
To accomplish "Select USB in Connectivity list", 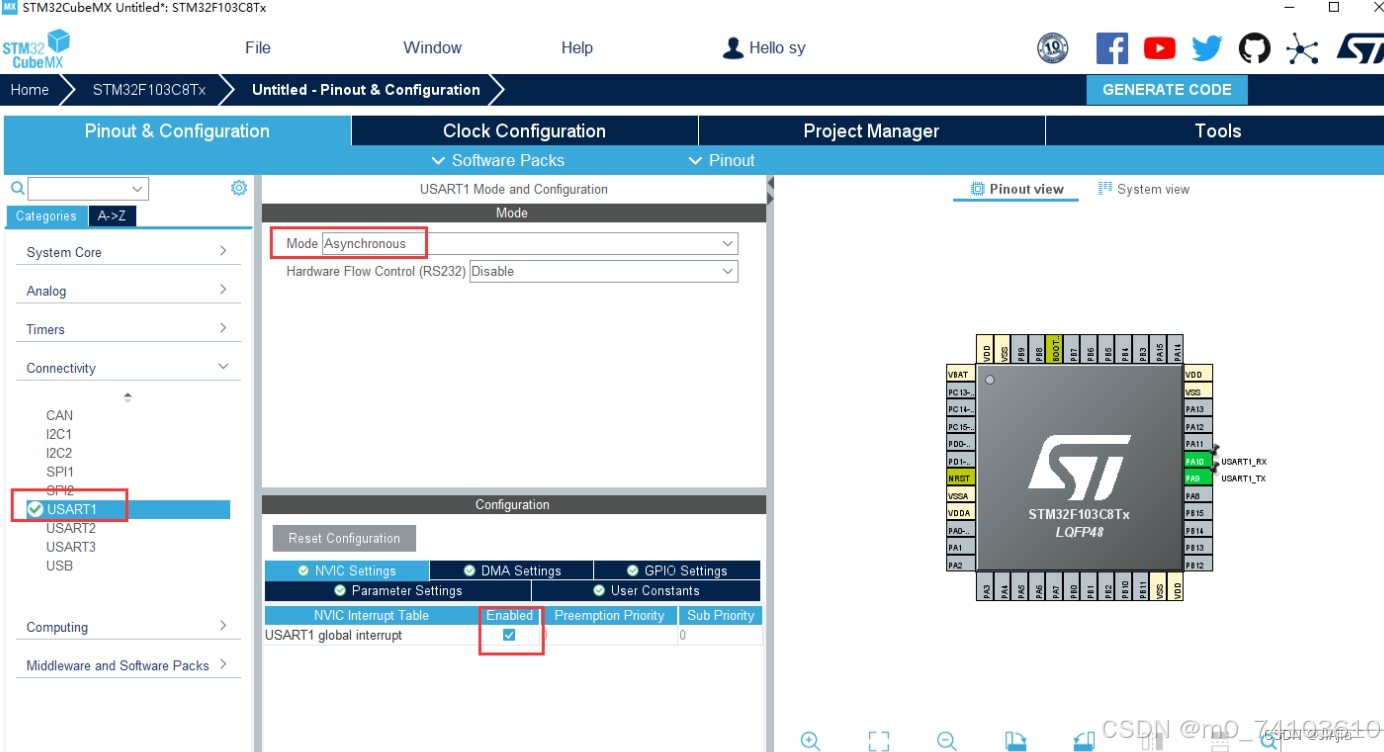I will (x=59, y=565).
